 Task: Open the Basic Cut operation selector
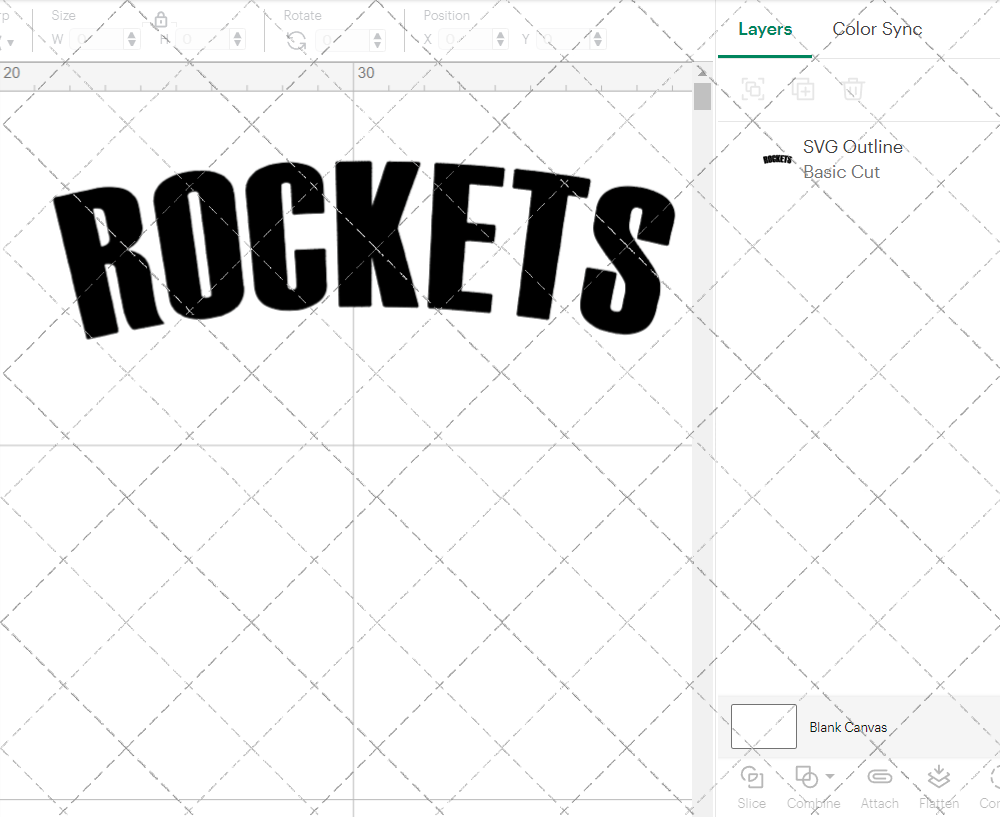[x=840, y=172]
